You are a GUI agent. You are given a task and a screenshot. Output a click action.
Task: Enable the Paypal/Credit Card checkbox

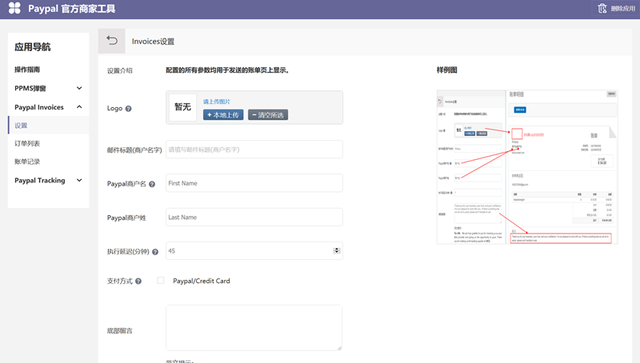tap(160, 281)
